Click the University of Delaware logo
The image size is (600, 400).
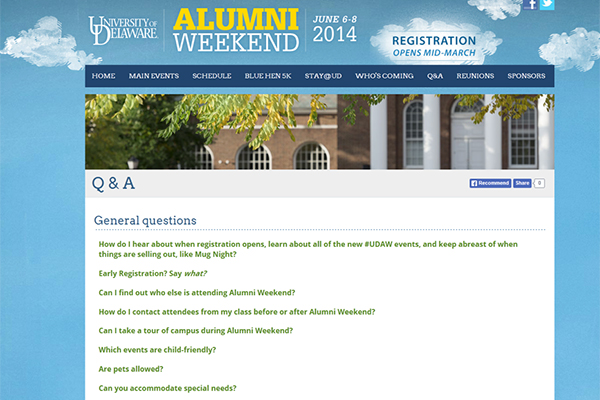[123, 30]
